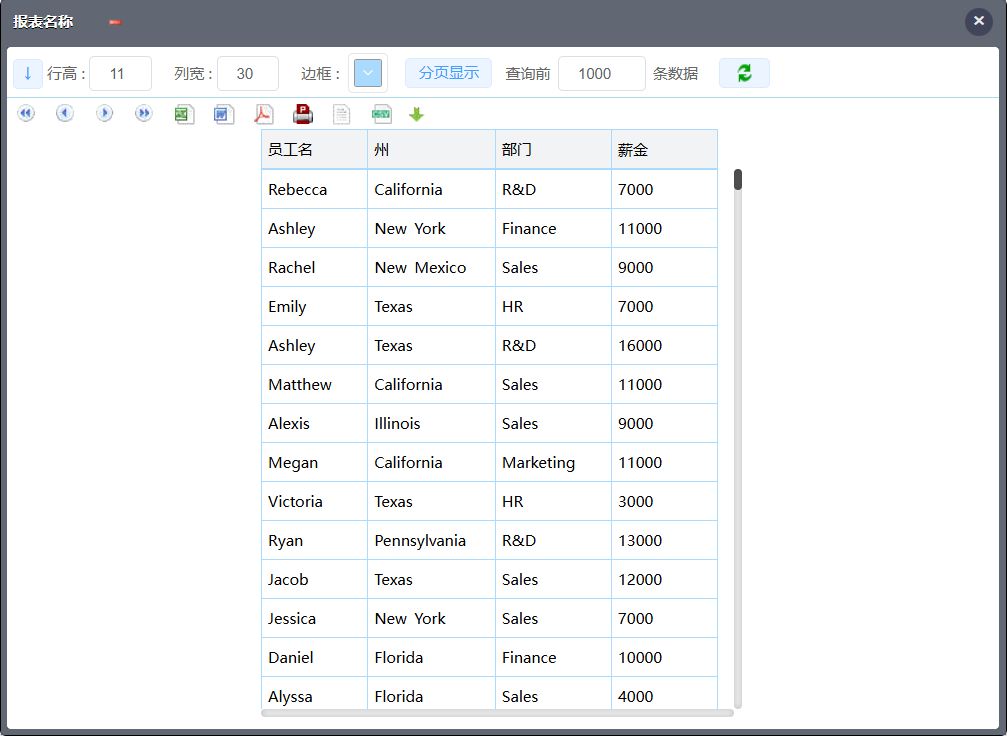Export report as plain text file
Image resolution: width=1007 pixels, height=736 pixels.
click(x=342, y=114)
